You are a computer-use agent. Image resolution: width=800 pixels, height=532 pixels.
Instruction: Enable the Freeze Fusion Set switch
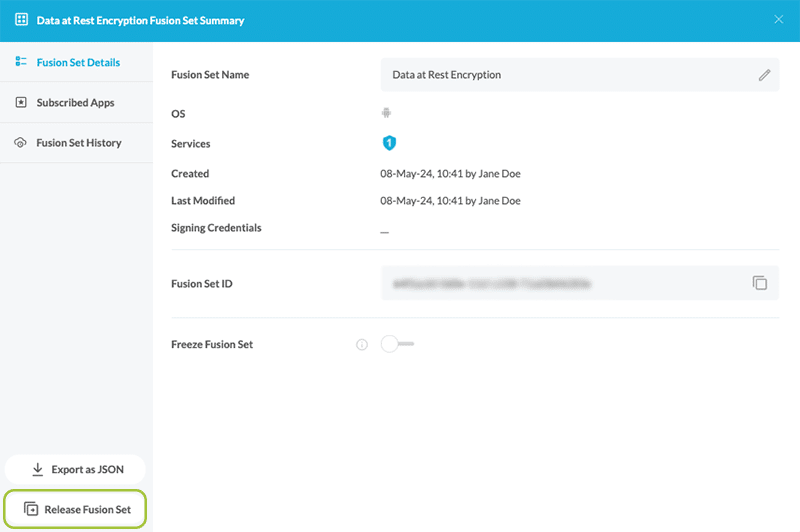[x=397, y=344]
